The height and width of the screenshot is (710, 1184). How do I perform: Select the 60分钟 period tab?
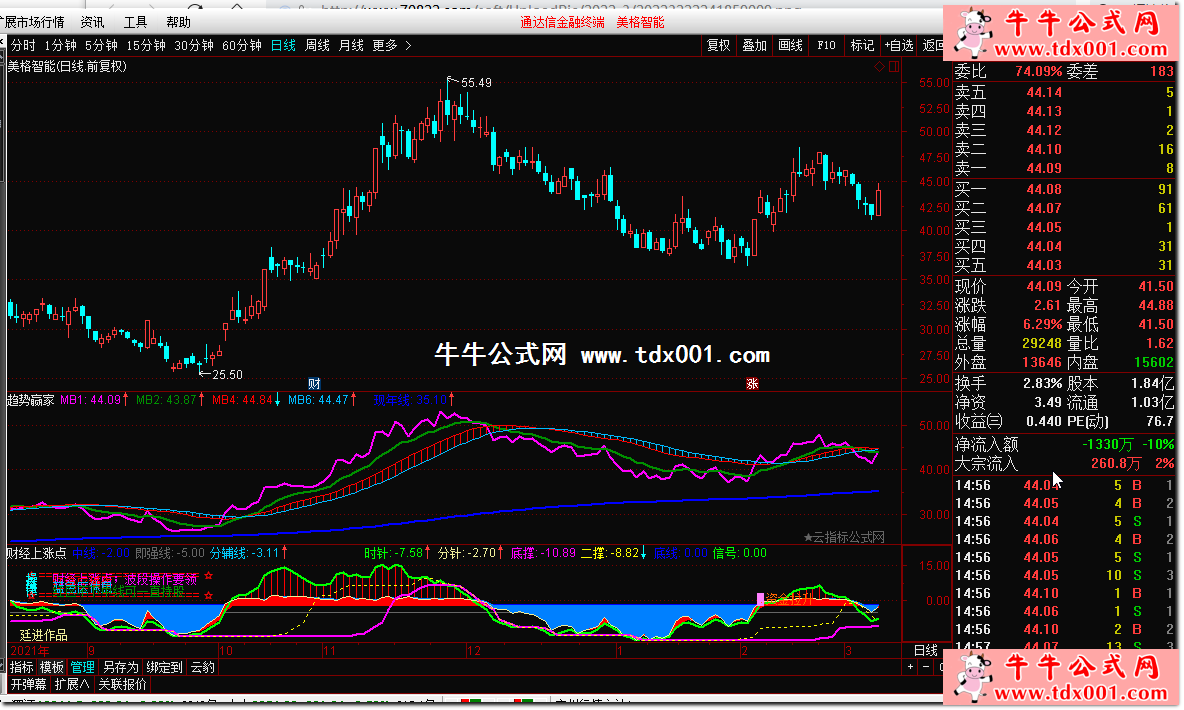pos(241,45)
